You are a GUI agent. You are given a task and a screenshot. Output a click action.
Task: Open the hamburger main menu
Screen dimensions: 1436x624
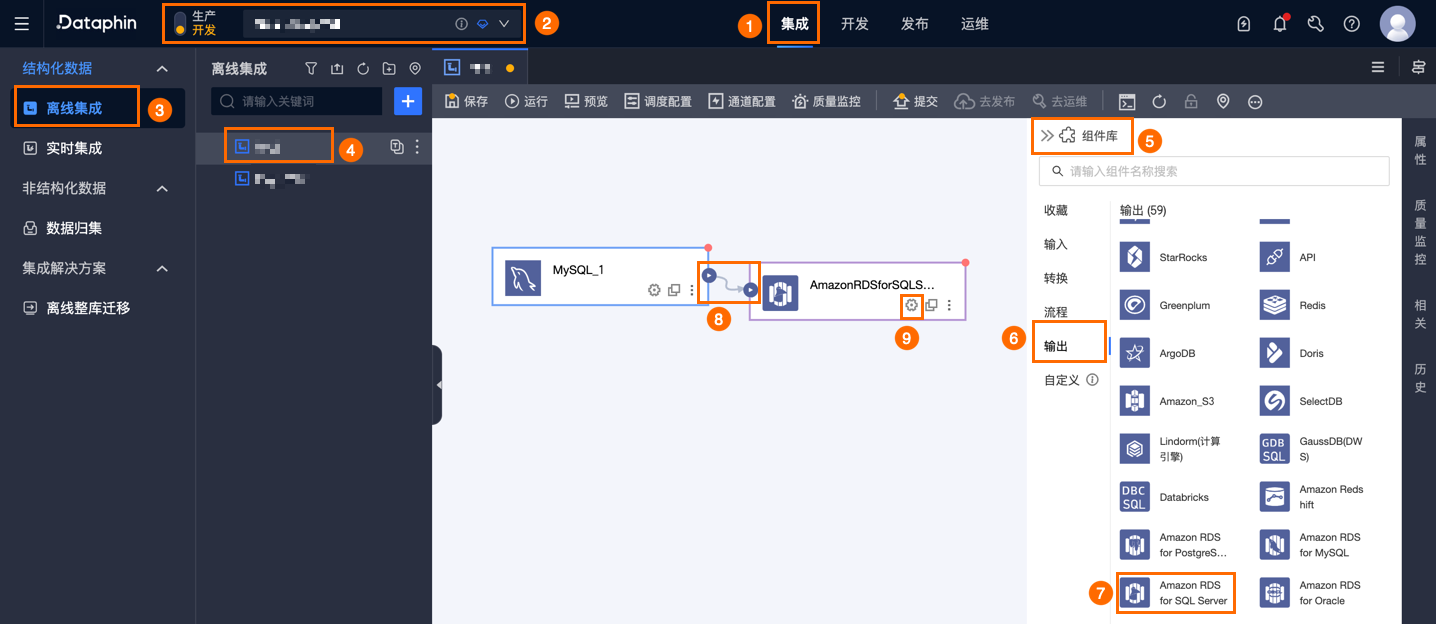click(22, 23)
